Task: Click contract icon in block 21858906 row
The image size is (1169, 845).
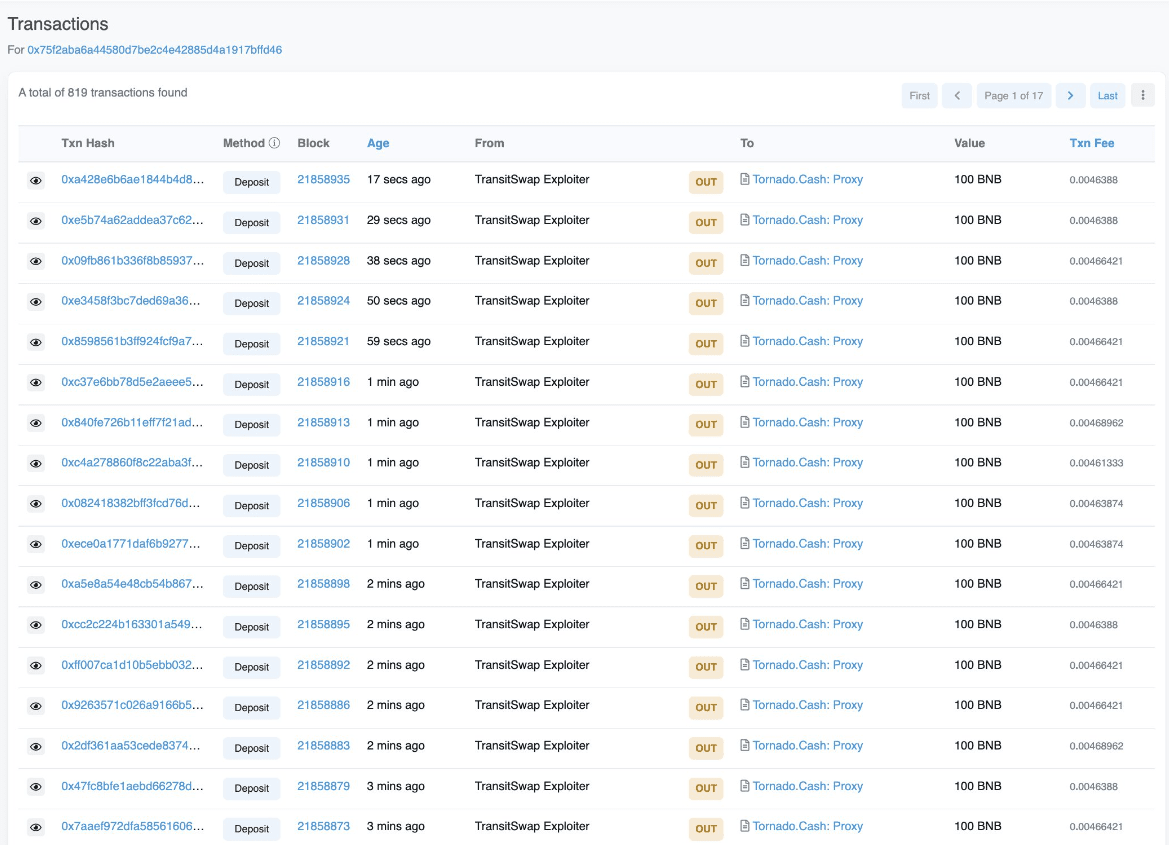Action: coord(744,503)
